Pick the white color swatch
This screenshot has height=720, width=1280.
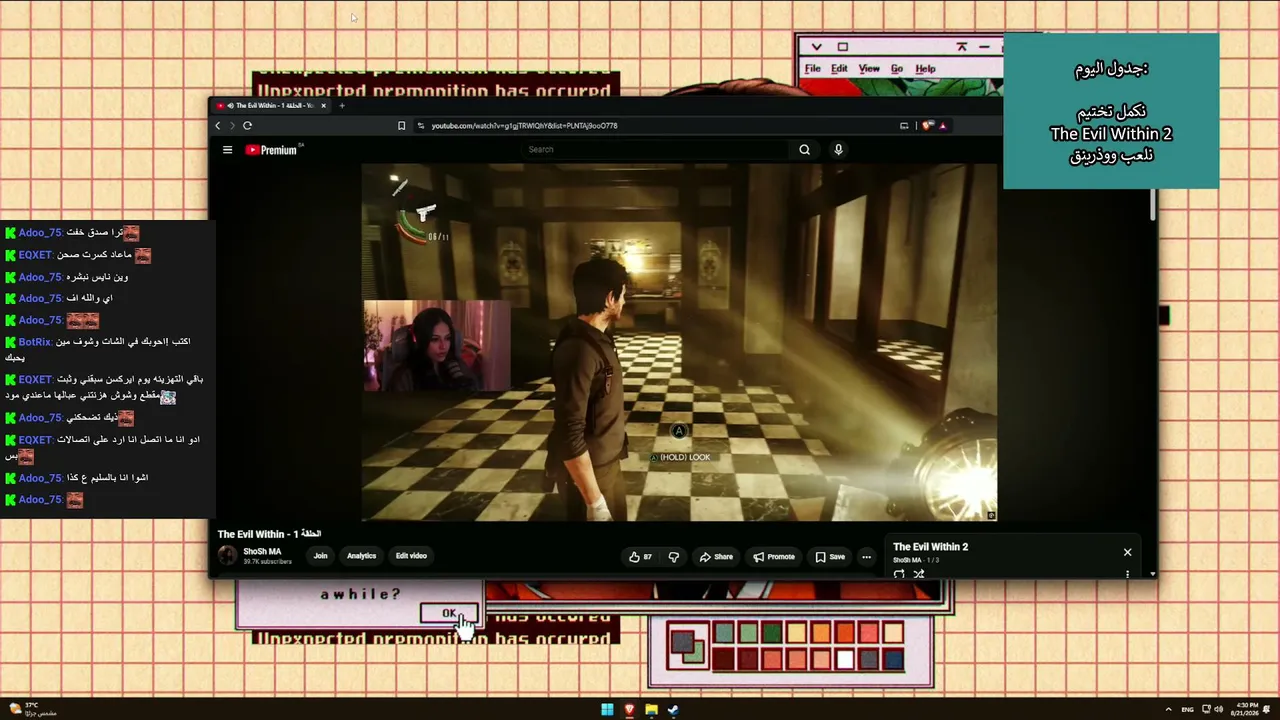point(845,659)
